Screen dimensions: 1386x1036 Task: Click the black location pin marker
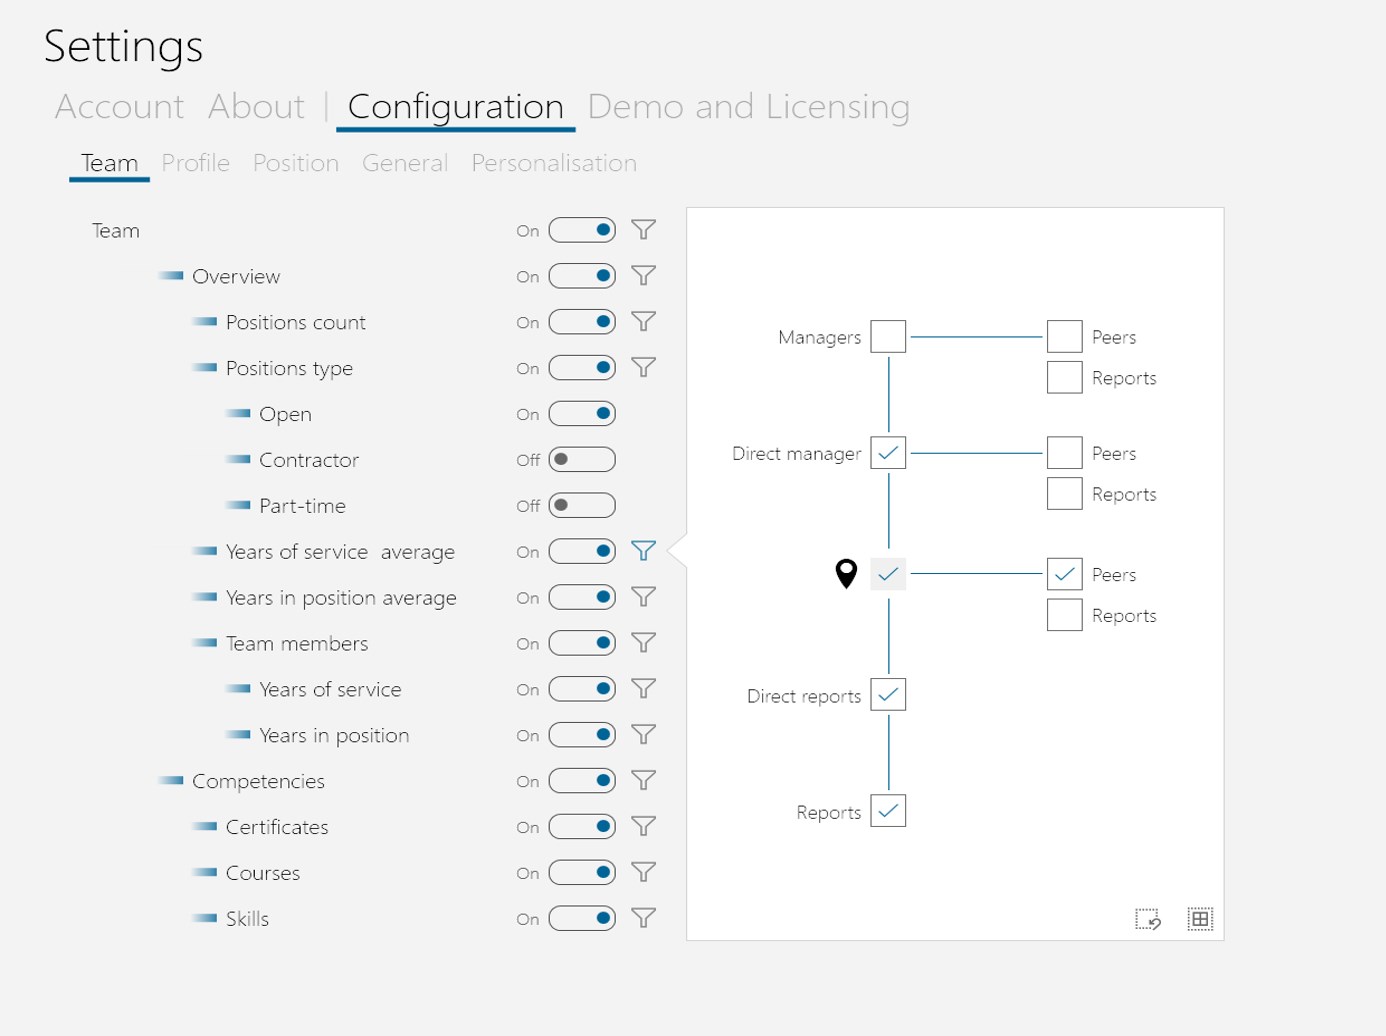click(x=846, y=573)
